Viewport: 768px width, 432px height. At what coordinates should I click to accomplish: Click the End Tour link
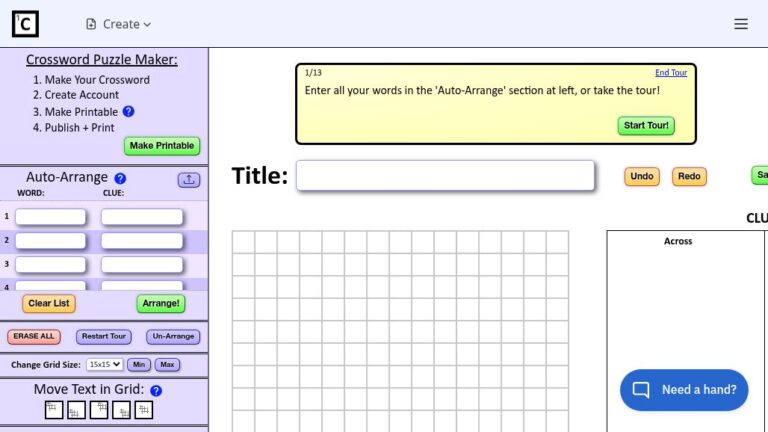click(x=671, y=72)
